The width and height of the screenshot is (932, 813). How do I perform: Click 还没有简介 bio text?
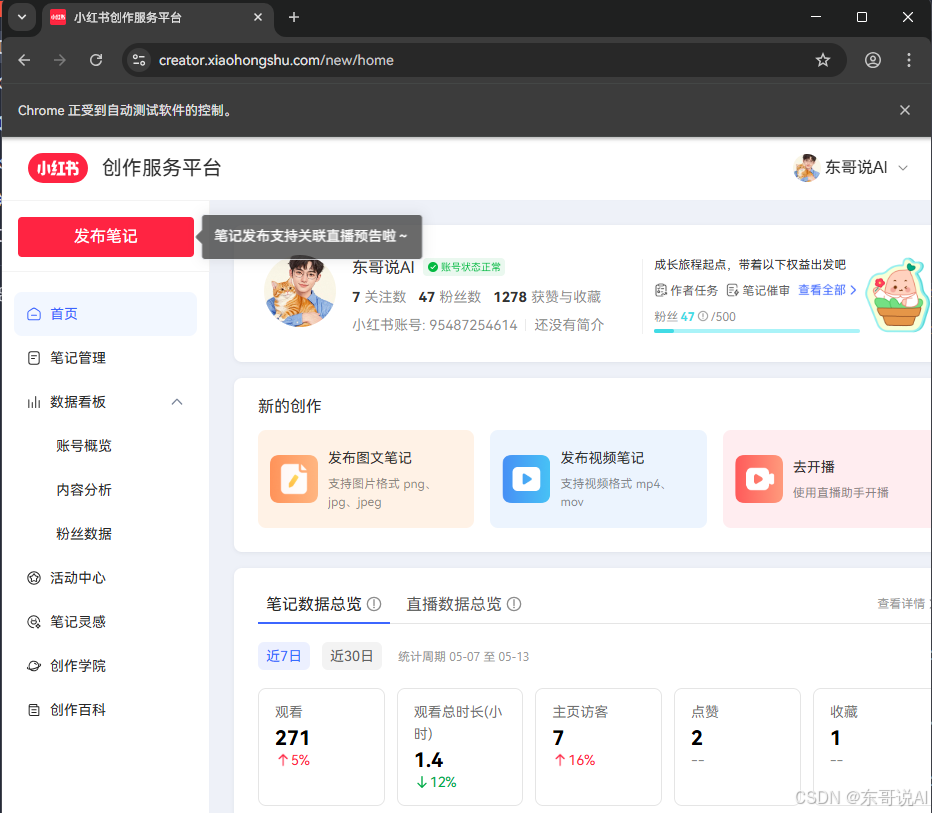pyautogui.click(x=569, y=325)
